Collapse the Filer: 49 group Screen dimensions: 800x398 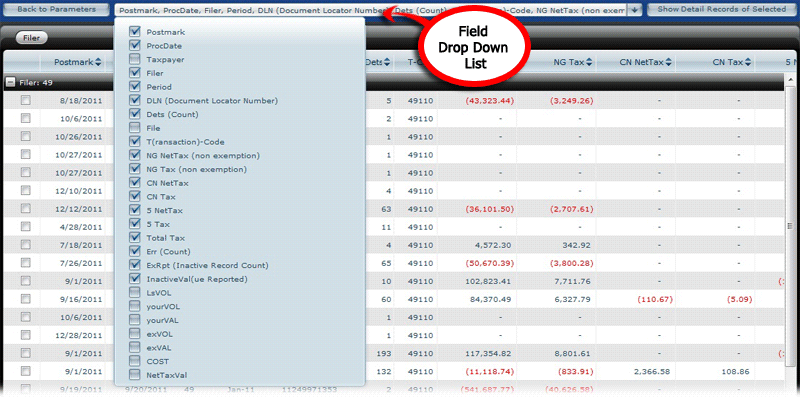point(10,82)
